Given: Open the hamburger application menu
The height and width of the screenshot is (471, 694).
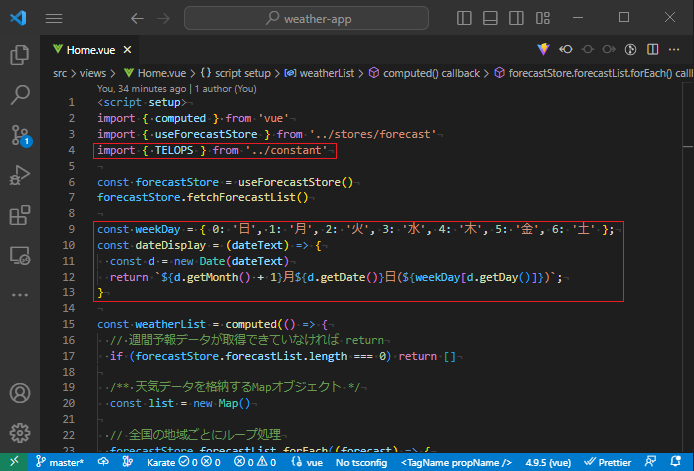Looking at the screenshot, I should coord(54,18).
